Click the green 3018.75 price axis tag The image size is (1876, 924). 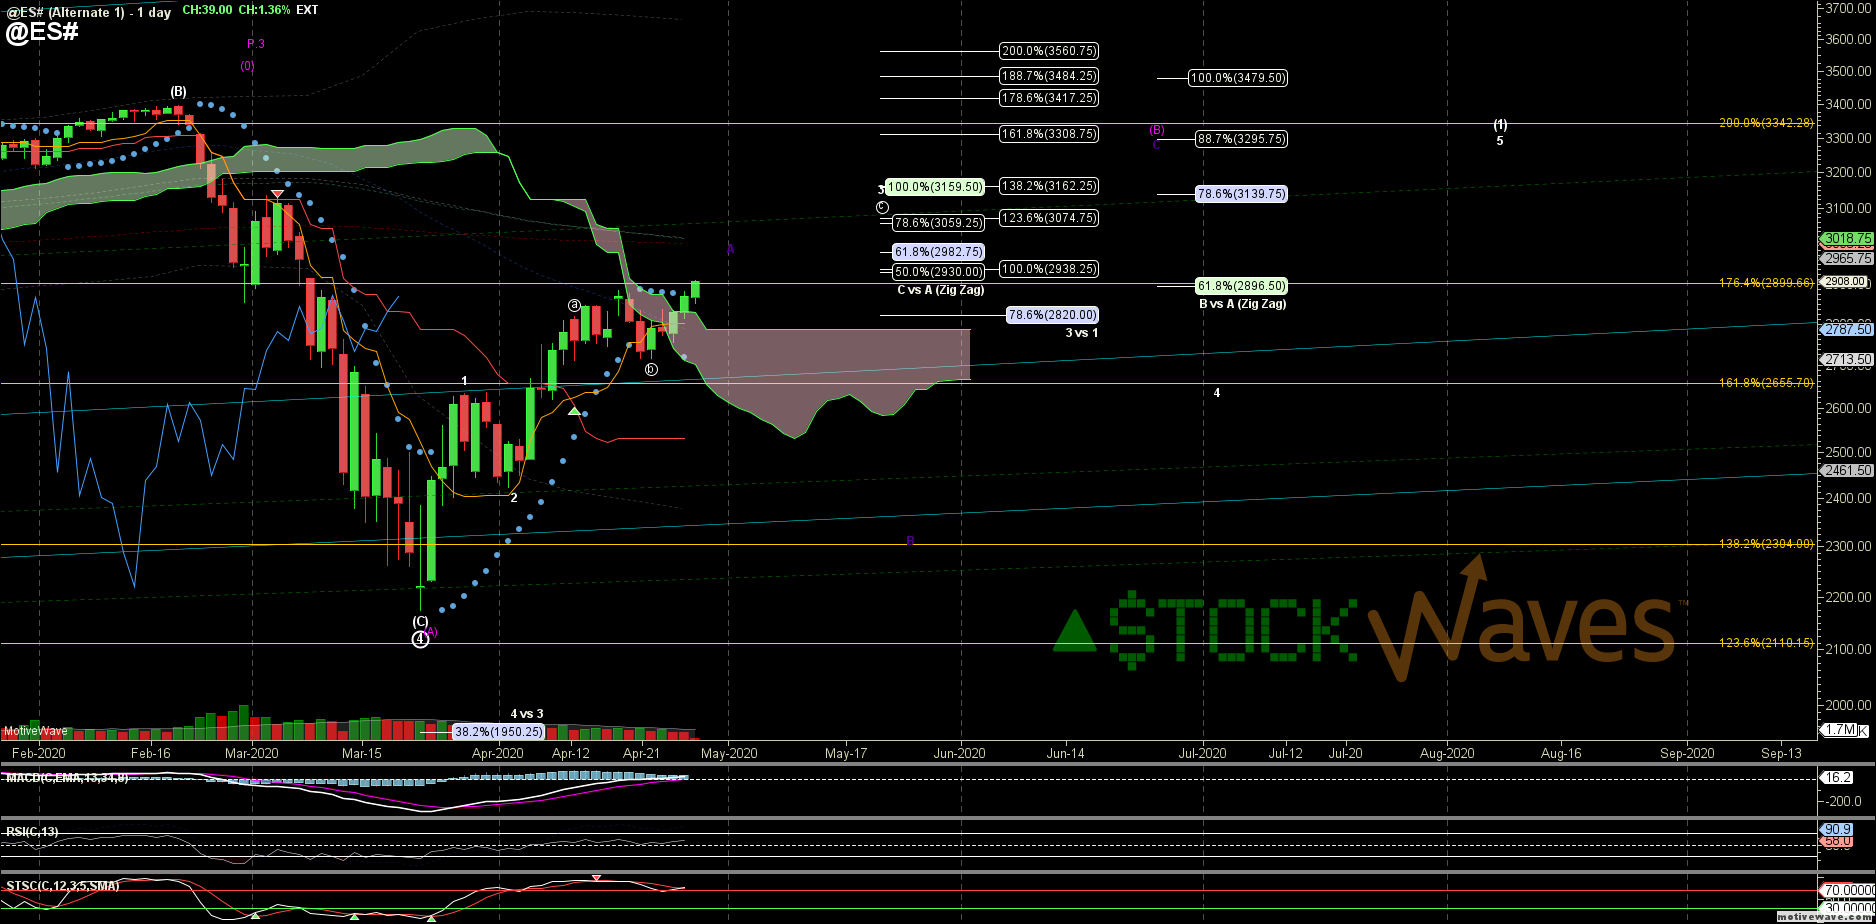[1847, 239]
